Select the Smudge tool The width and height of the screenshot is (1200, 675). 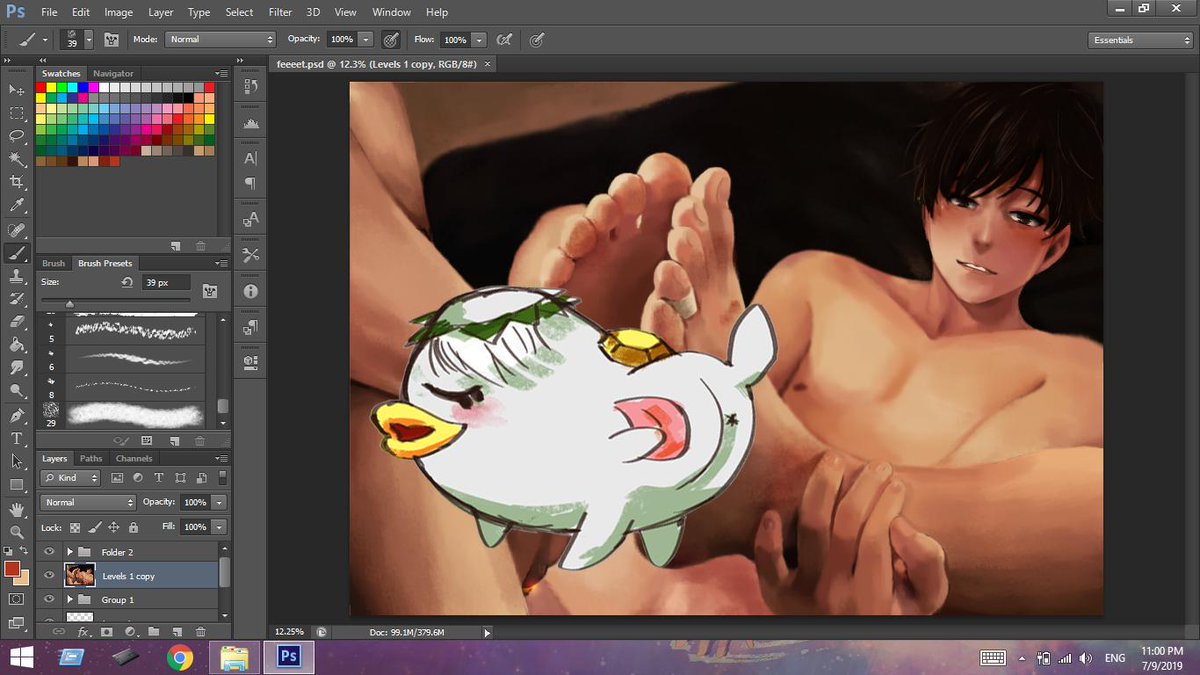pos(16,368)
